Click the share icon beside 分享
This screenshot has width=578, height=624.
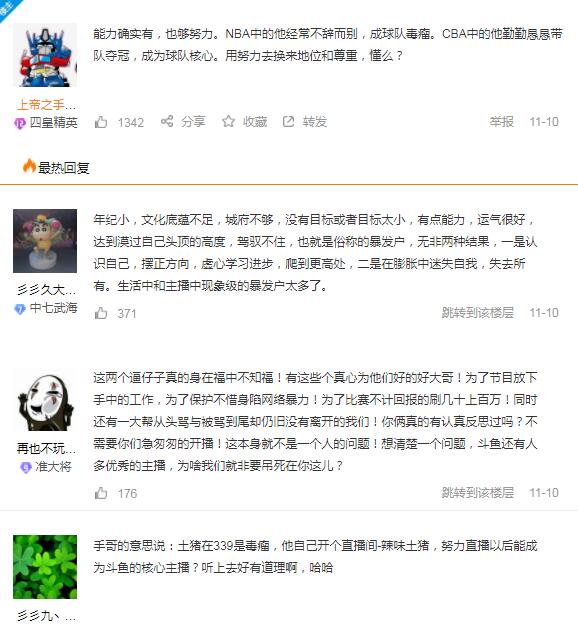[167, 121]
